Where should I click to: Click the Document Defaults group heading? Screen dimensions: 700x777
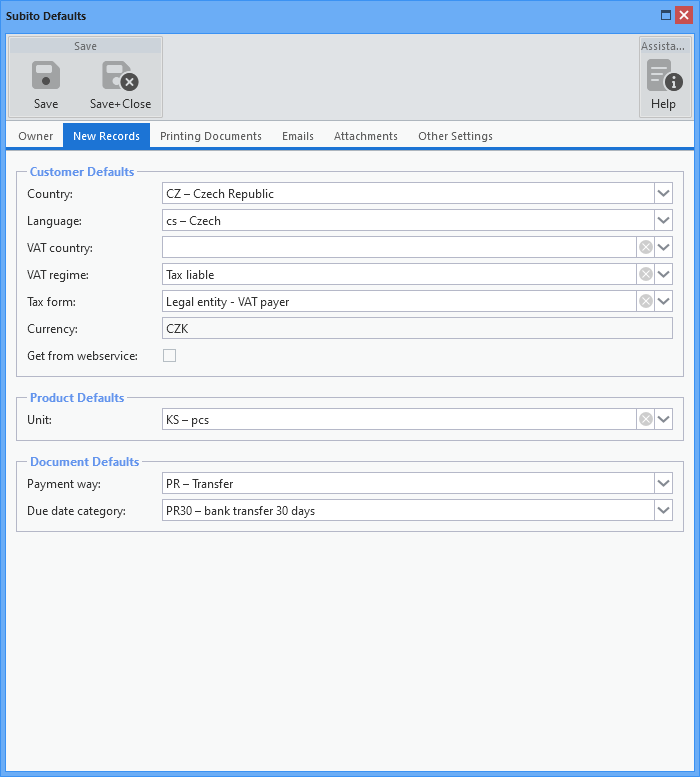[x=84, y=461]
